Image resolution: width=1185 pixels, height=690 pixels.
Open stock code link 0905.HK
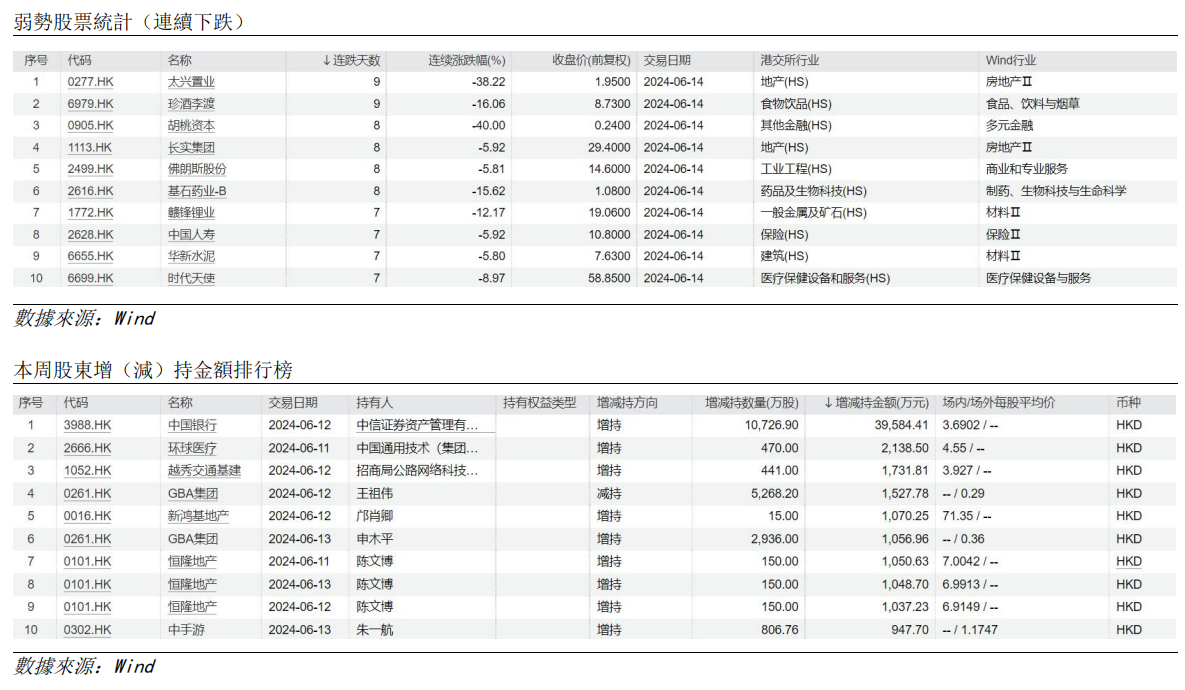90,125
